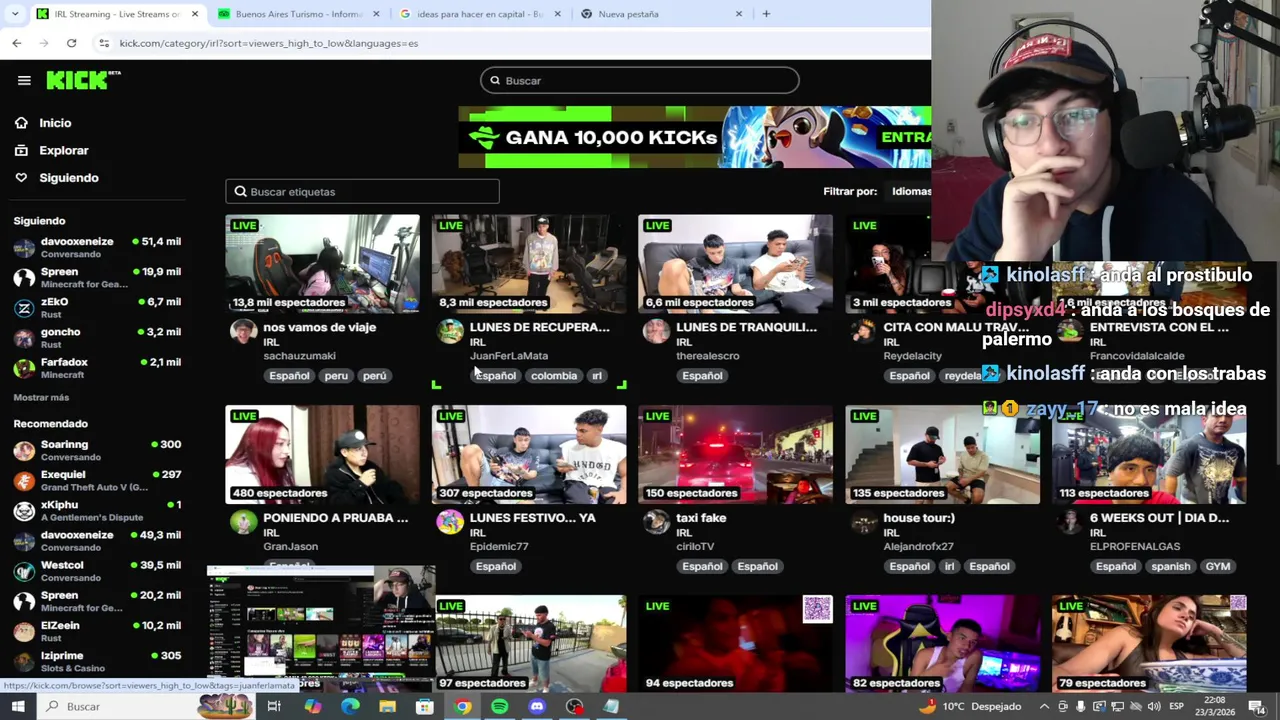Click JuanFerLaMata streamer avatar
Screen dimensions: 1280x720
point(450,332)
